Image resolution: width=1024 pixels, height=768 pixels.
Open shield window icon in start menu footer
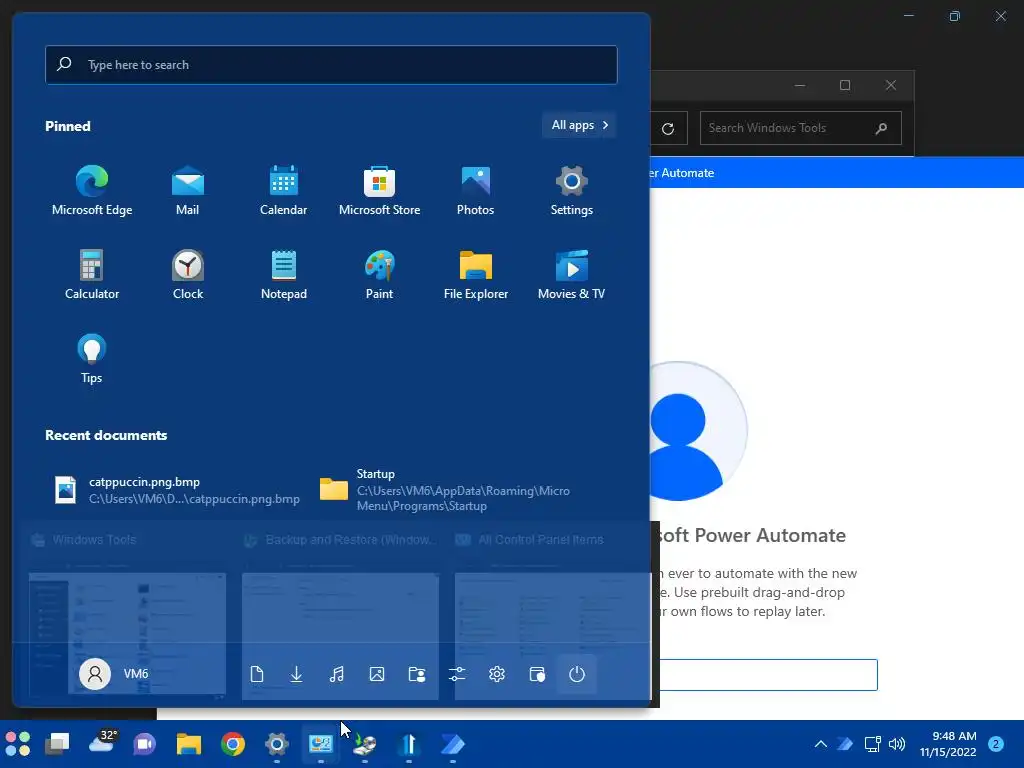pos(537,674)
